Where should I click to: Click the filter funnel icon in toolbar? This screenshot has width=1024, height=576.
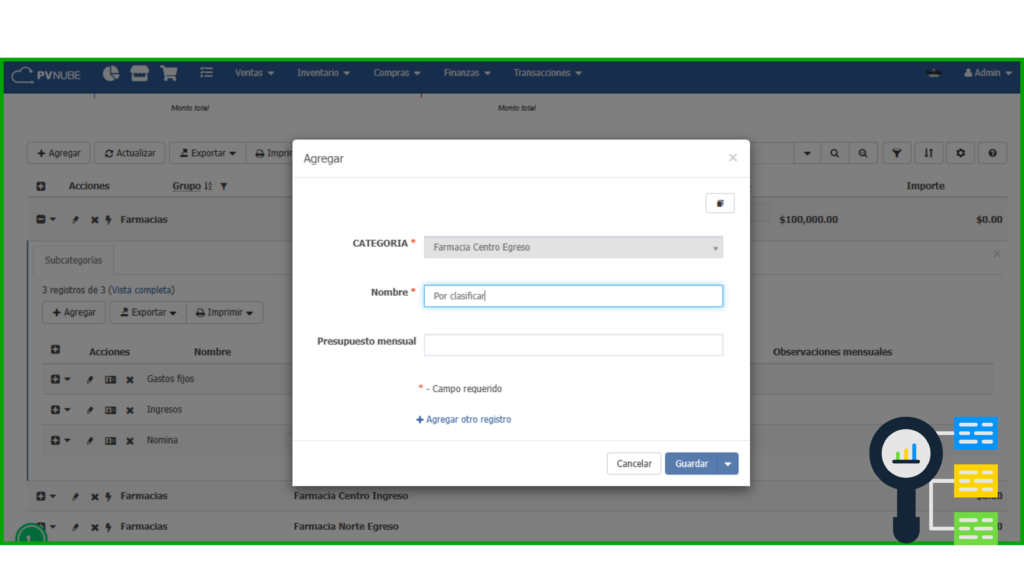point(897,153)
